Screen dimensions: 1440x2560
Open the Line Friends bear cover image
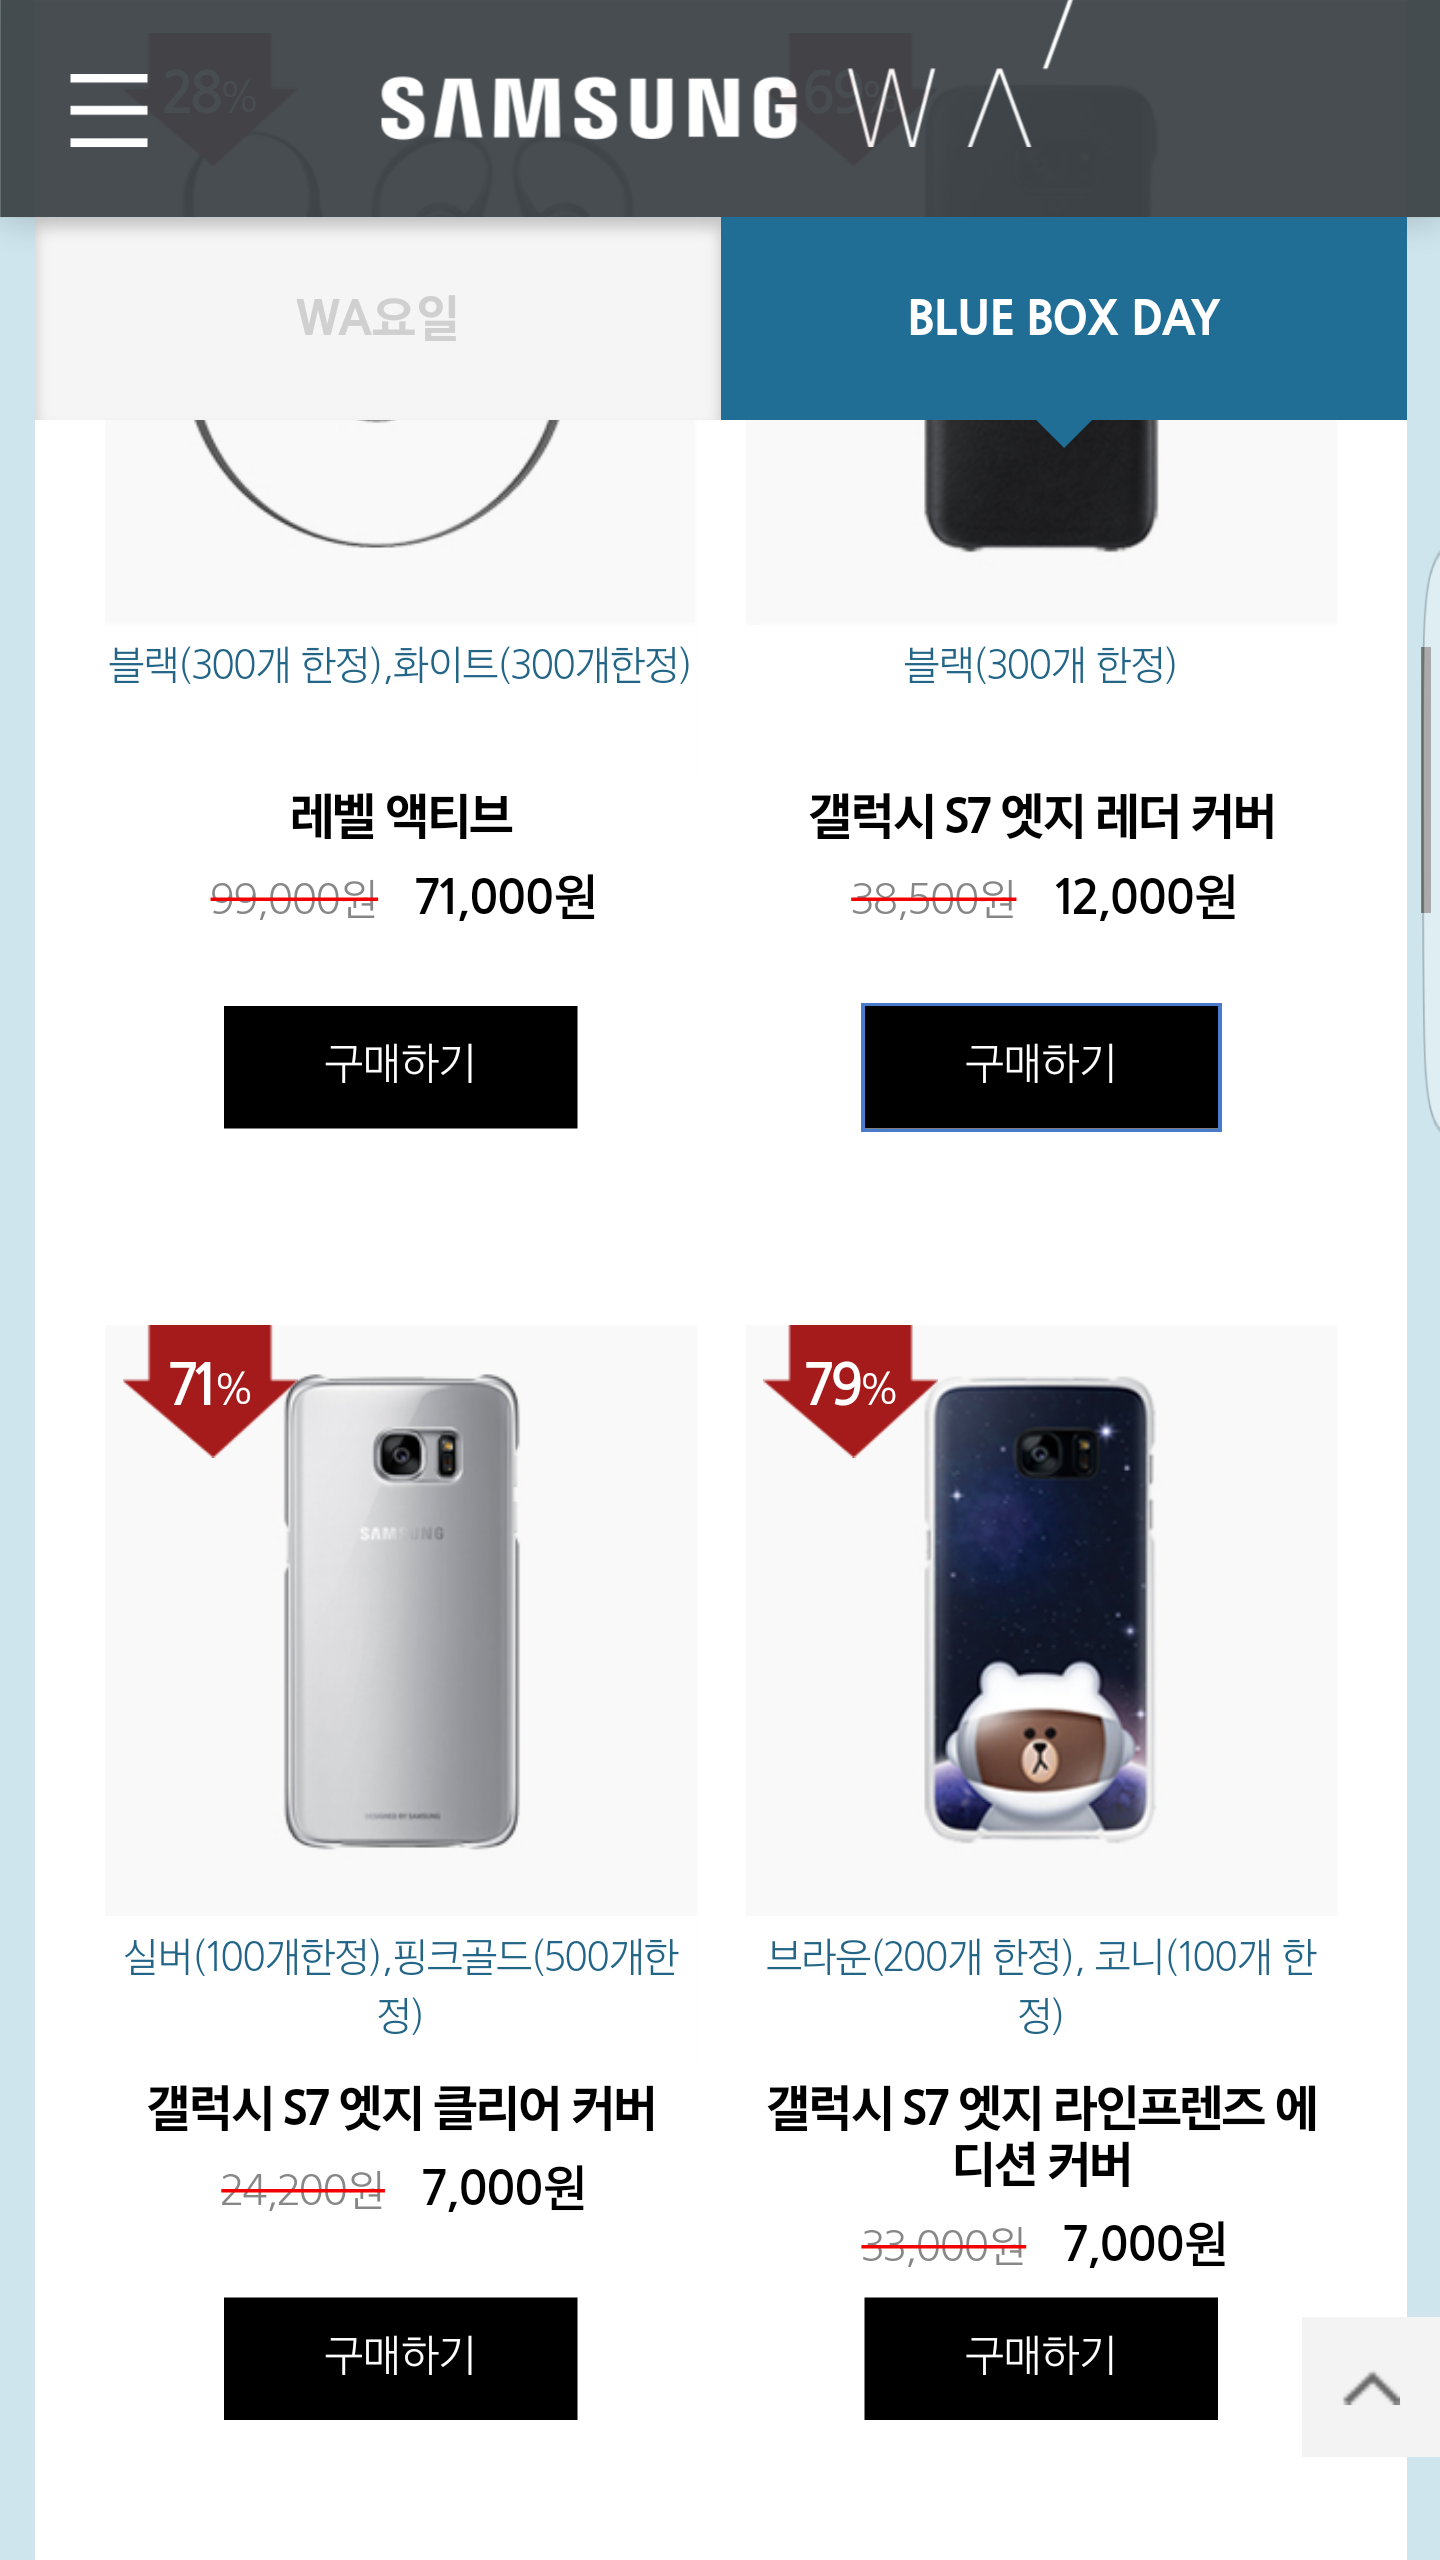[1041, 1620]
